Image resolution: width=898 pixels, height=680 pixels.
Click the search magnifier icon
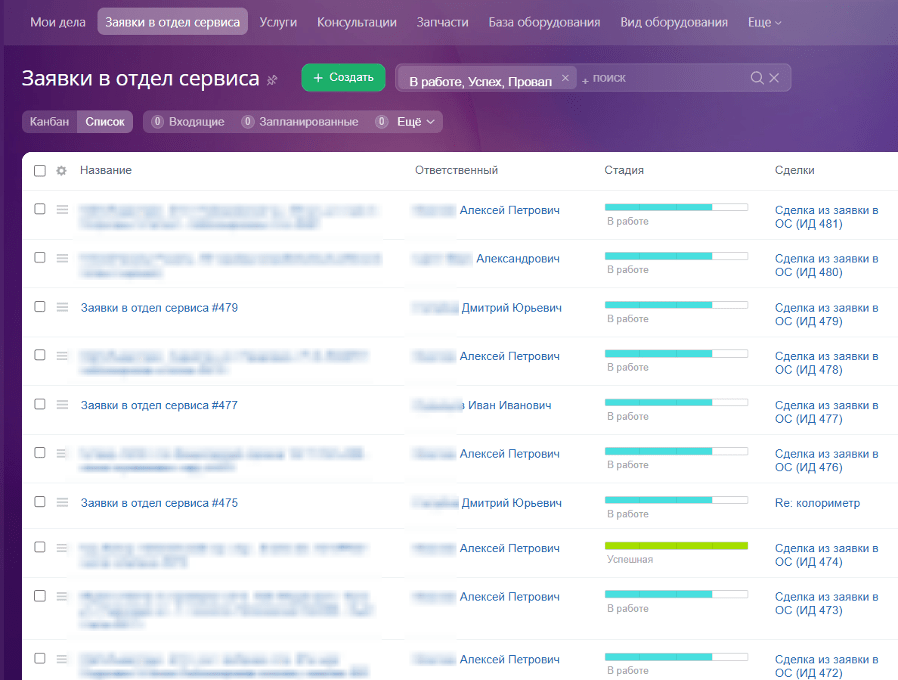coord(757,78)
